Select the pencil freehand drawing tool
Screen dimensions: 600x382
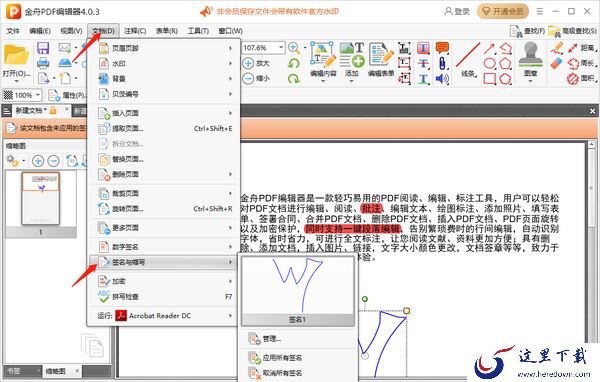(x=557, y=48)
